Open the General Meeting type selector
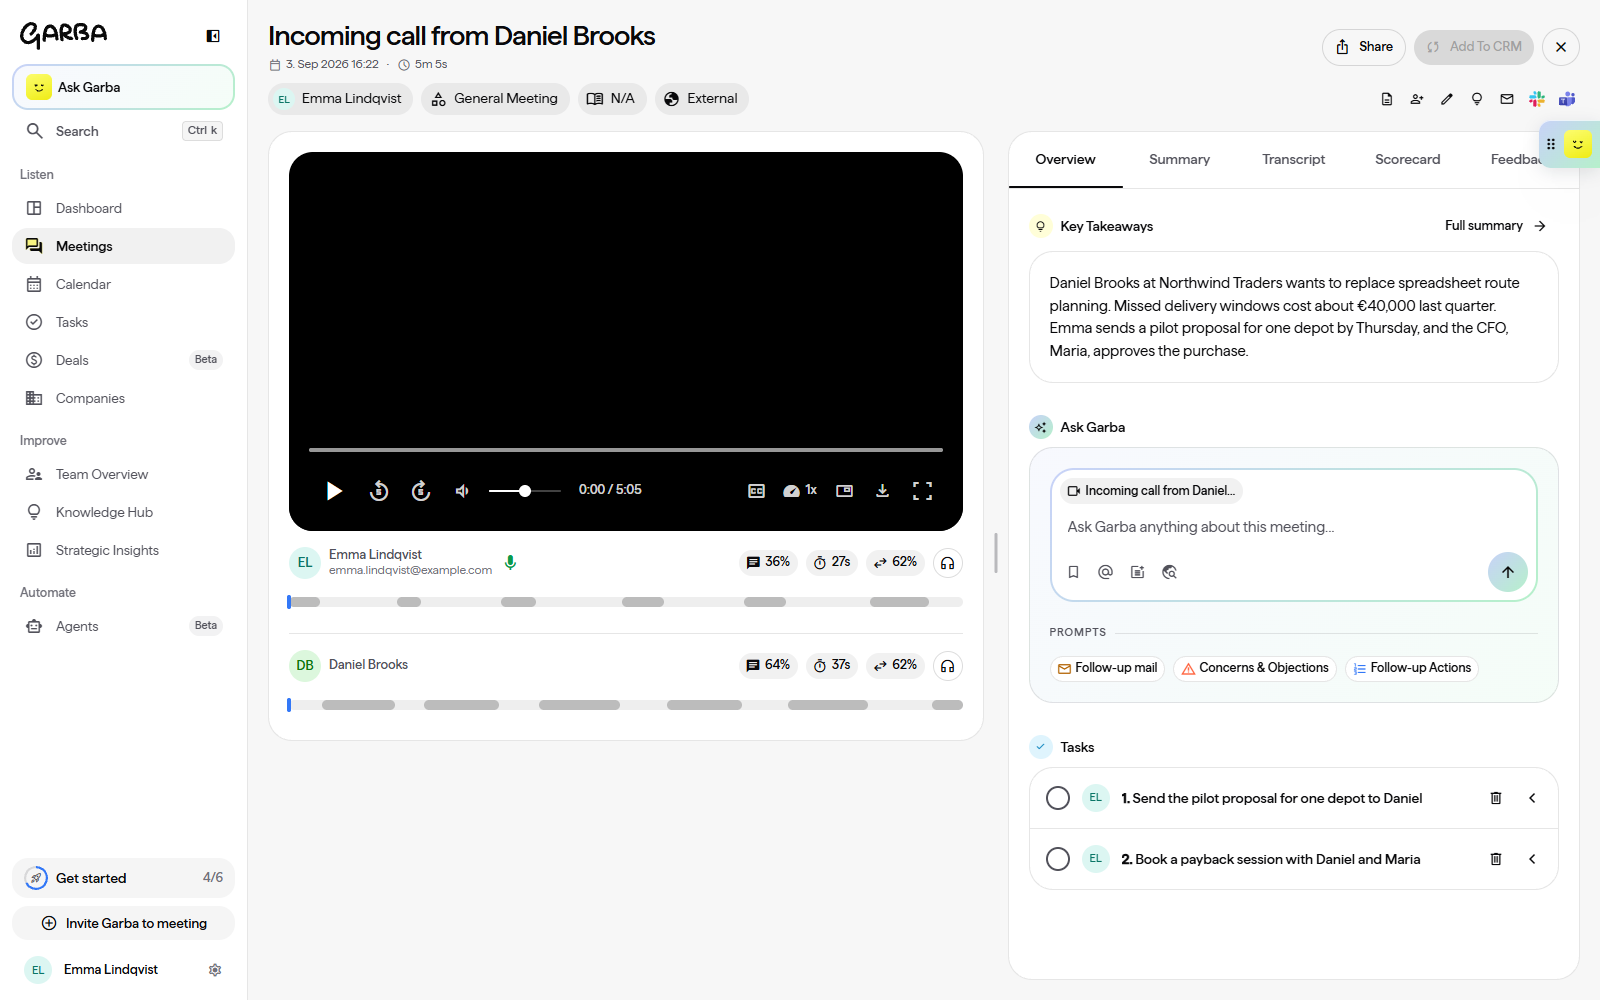Image resolution: width=1600 pixels, height=1000 pixels. (495, 99)
